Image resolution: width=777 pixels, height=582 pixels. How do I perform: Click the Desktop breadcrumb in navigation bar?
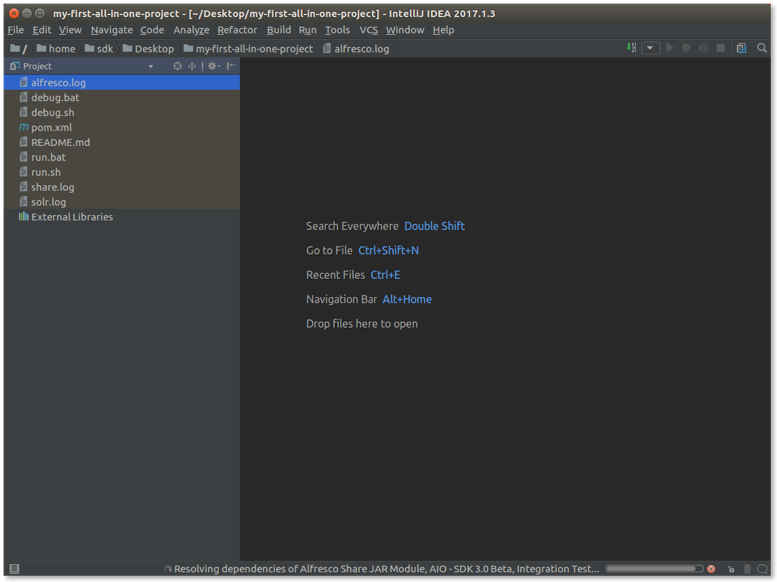tap(154, 48)
